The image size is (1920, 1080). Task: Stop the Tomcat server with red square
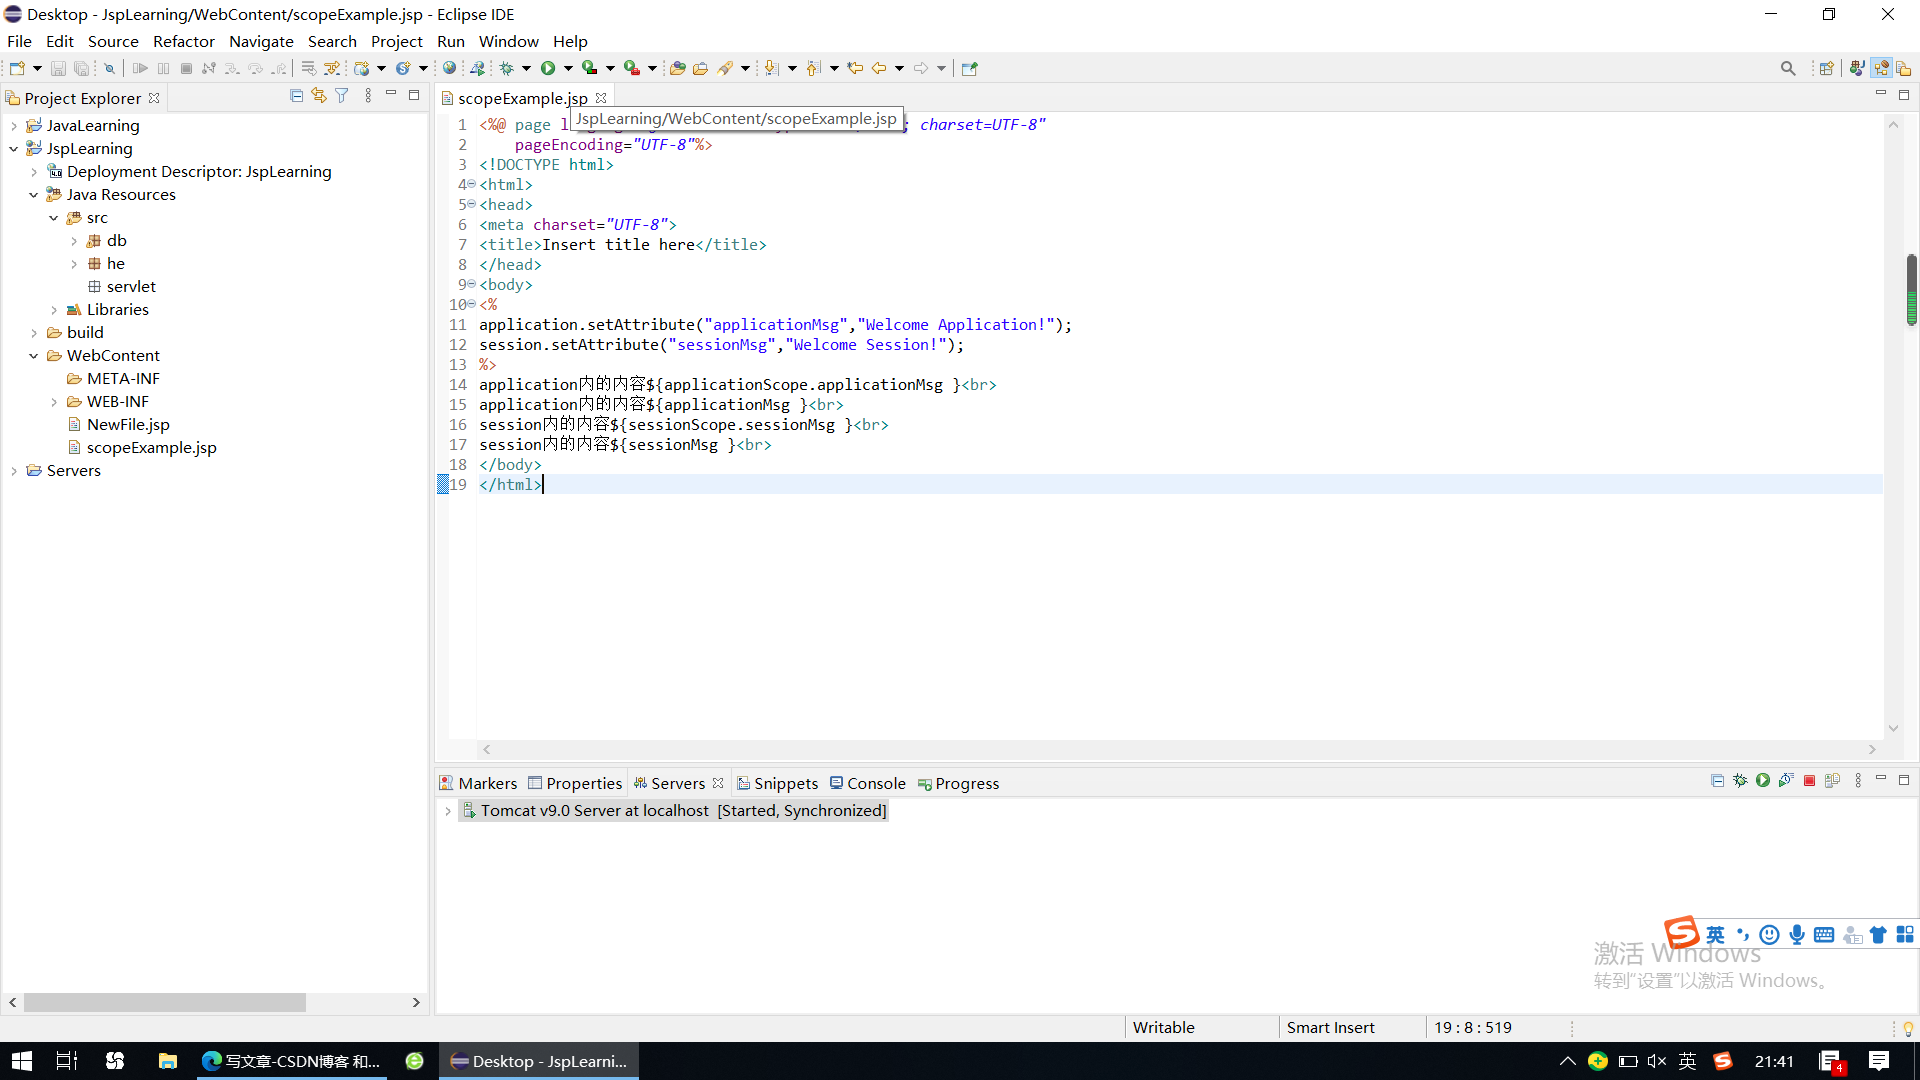[x=1809, y=781]
